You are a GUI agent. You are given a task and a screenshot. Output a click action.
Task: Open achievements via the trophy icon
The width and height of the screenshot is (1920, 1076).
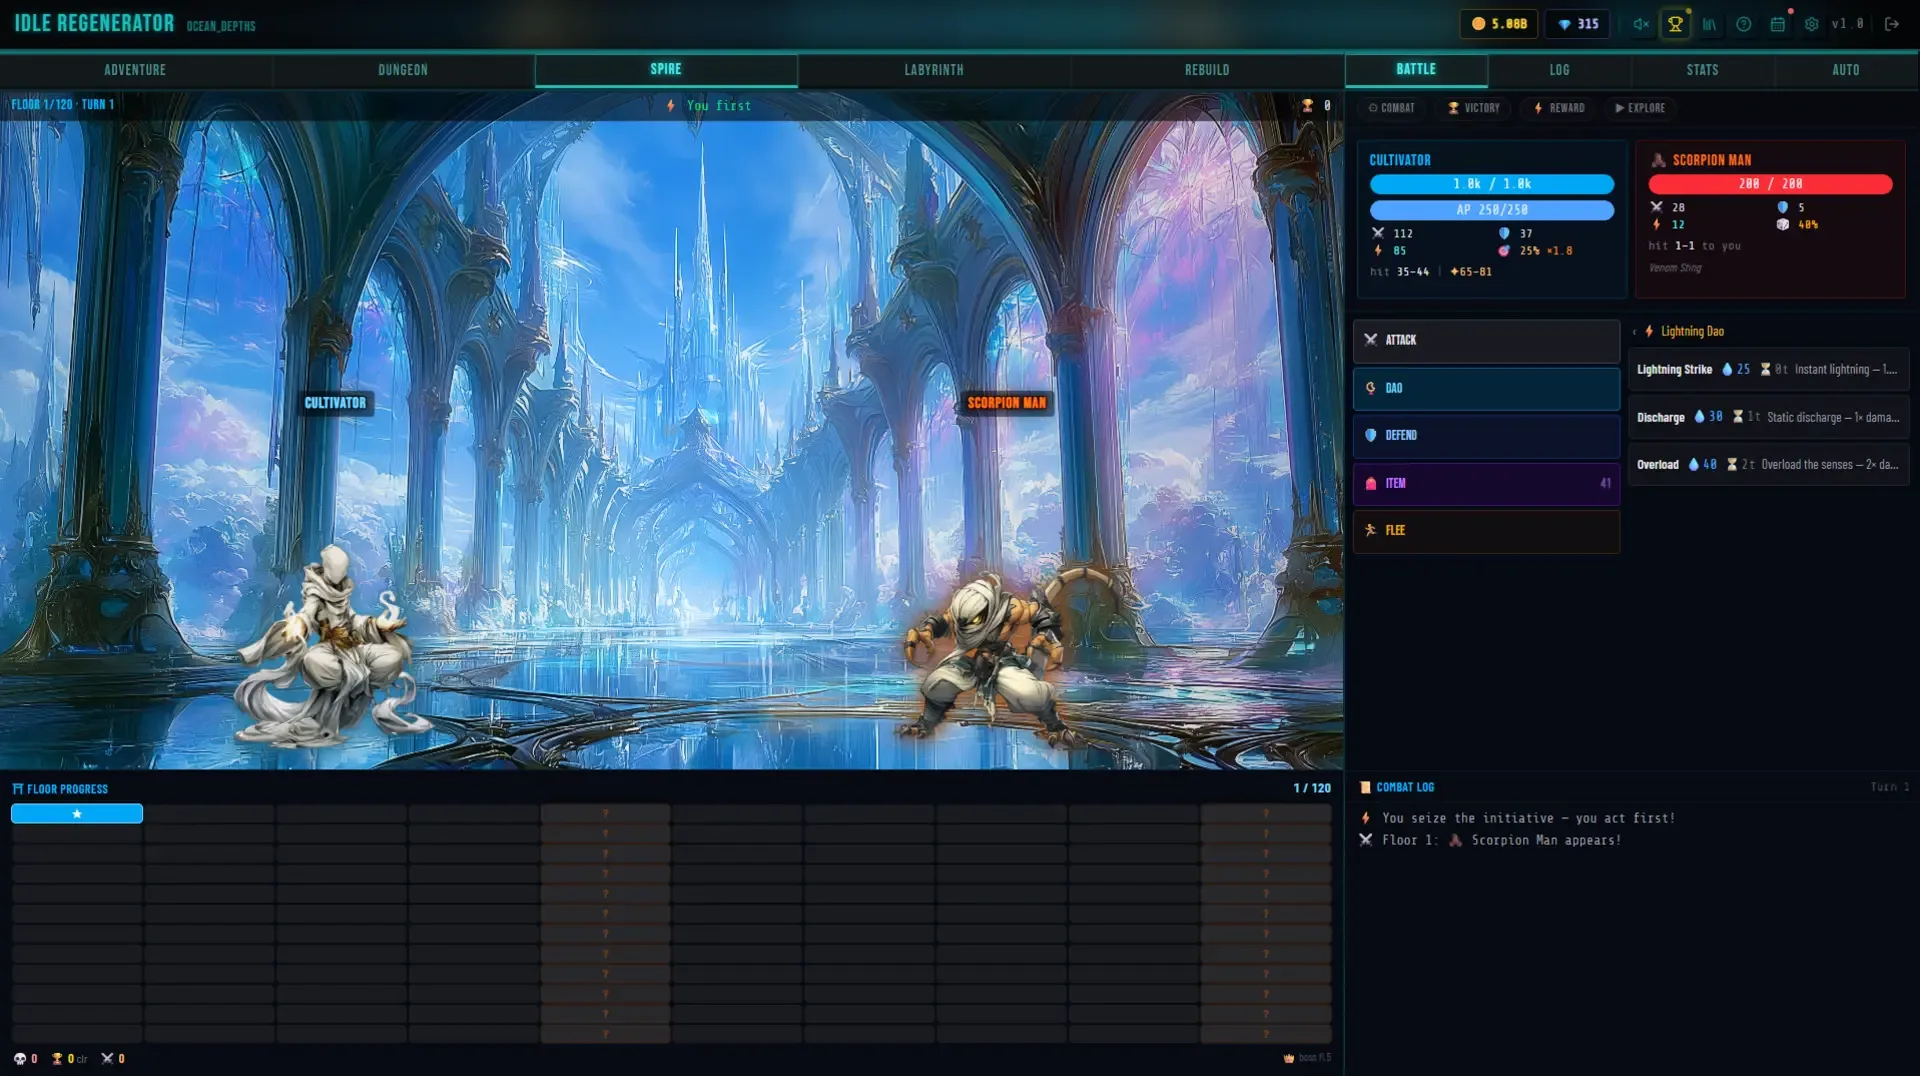tap(1675, 24)
